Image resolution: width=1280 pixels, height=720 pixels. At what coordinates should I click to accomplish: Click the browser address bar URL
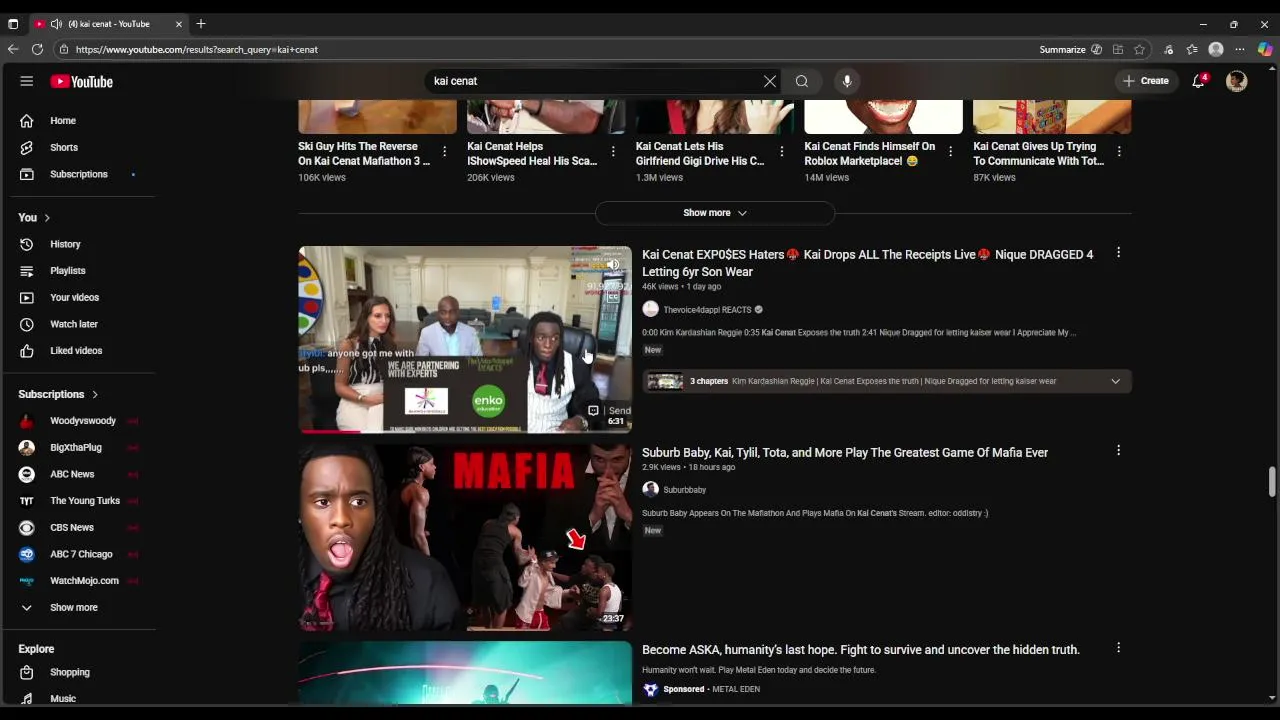(x=197, y=49)
